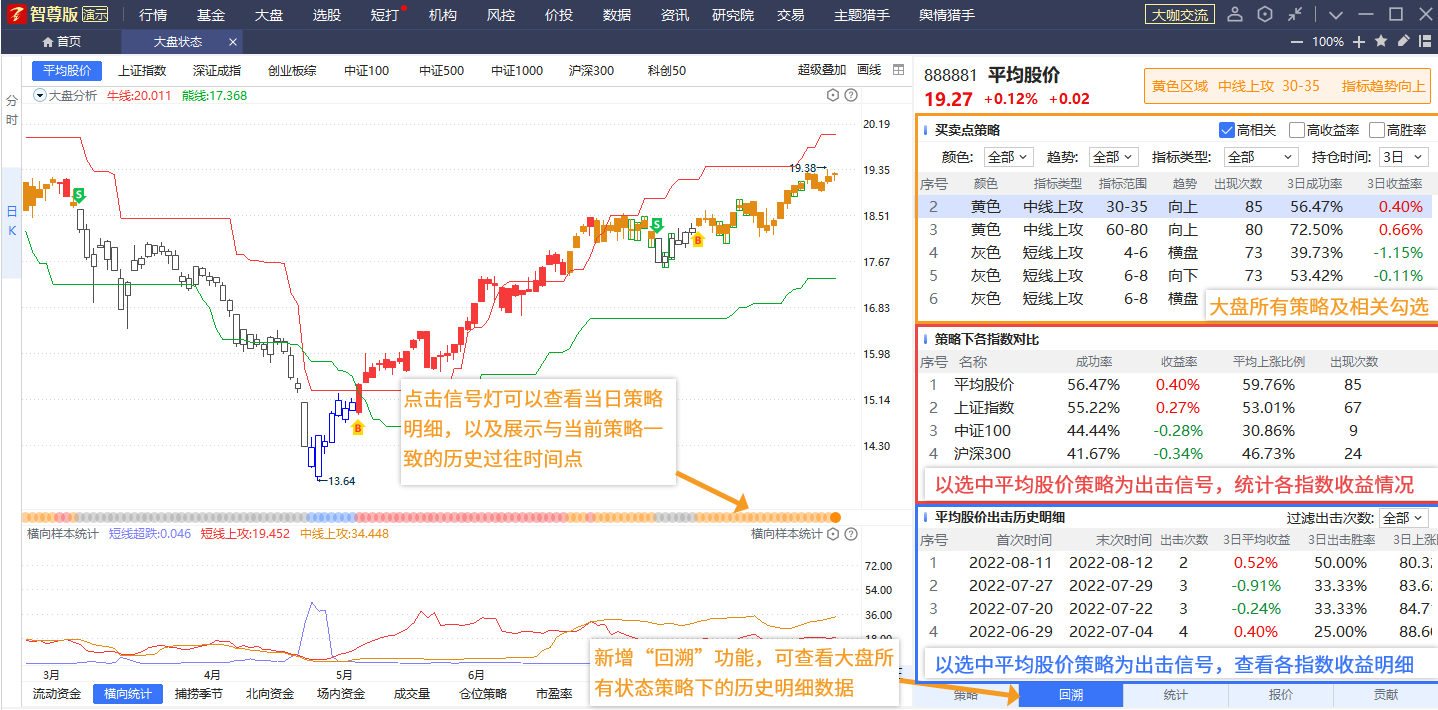
Task: Switch to the 回溯 tab
Action: [x=1071, y=695]
